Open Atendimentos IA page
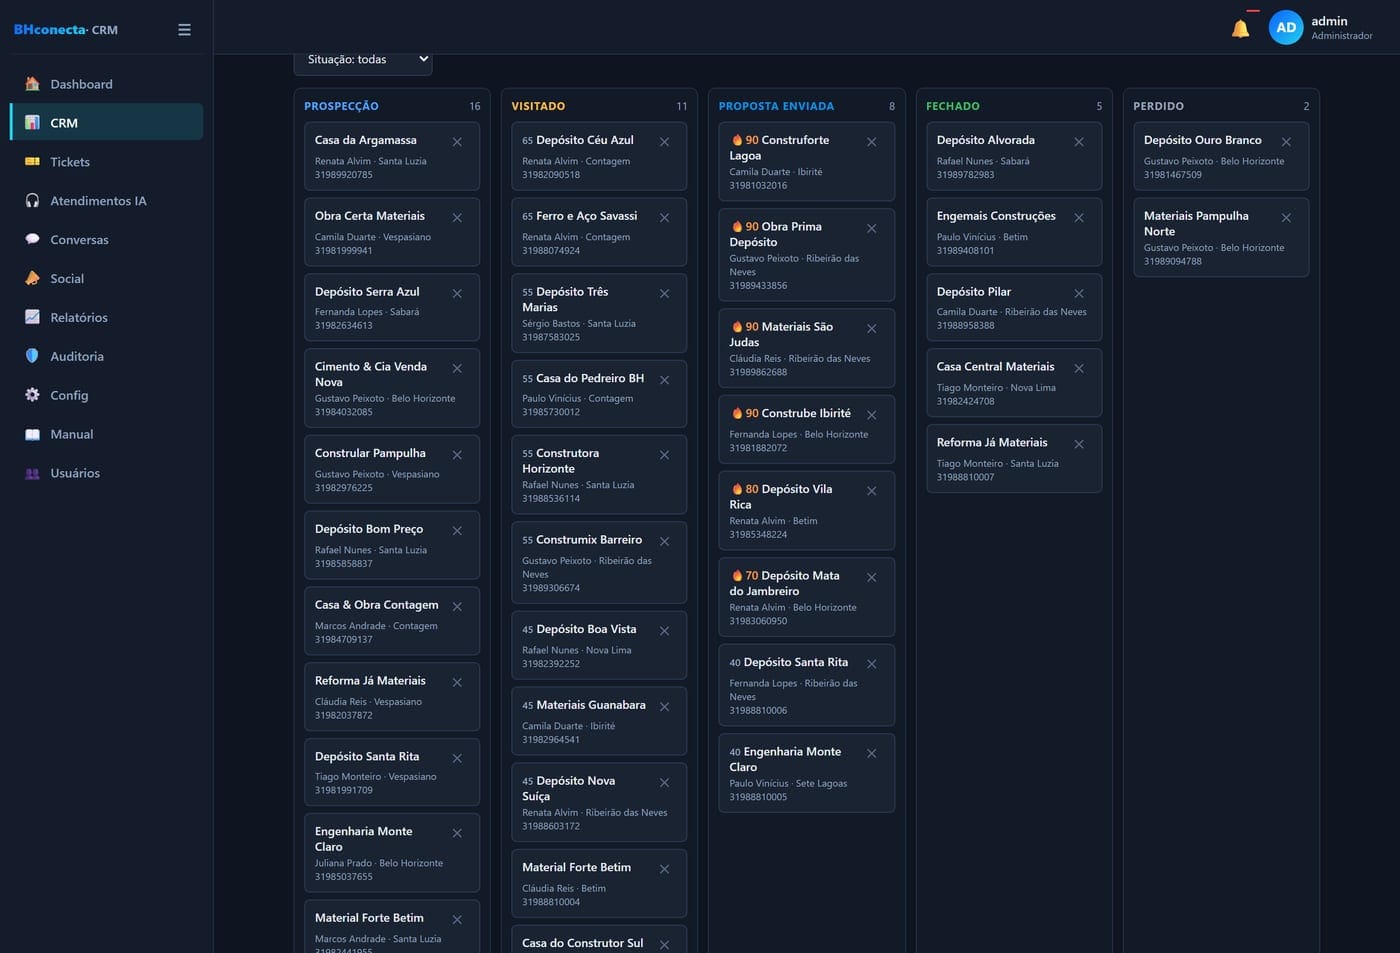Screen dimensions: 1400x953 (106, 201)
